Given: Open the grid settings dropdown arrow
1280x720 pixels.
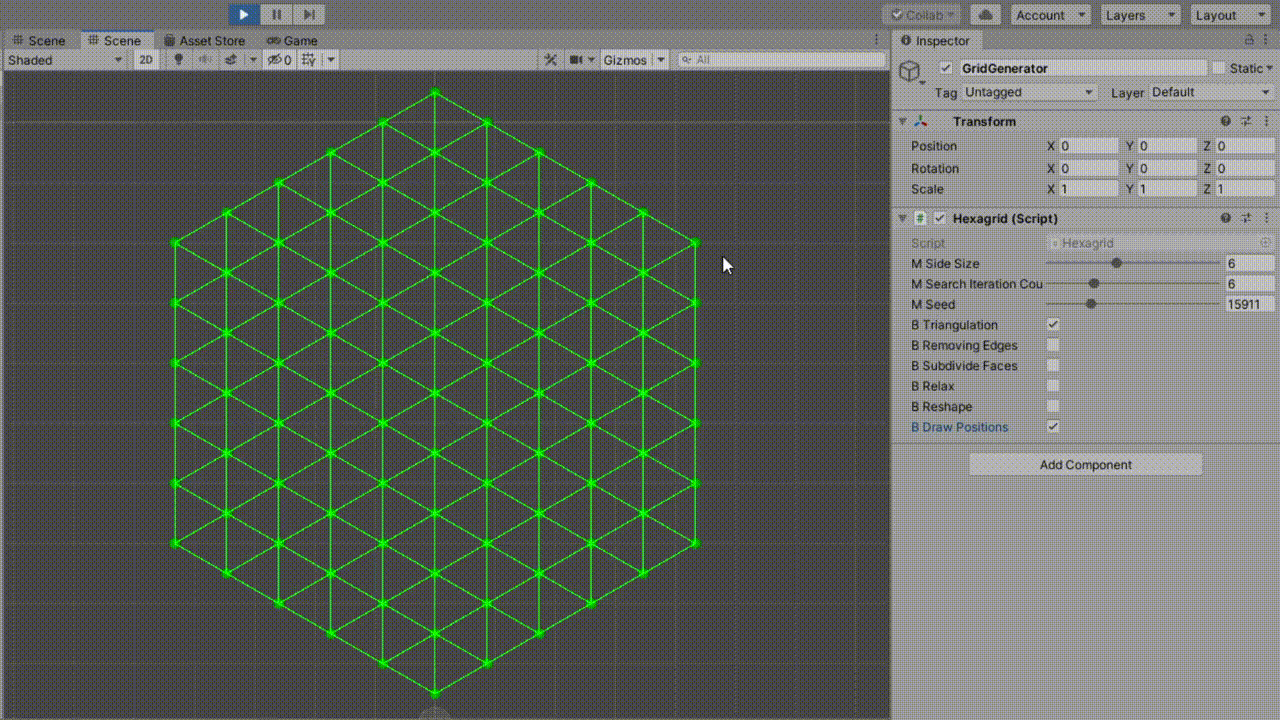Looking at the screenshot, I should pos(330,60).
